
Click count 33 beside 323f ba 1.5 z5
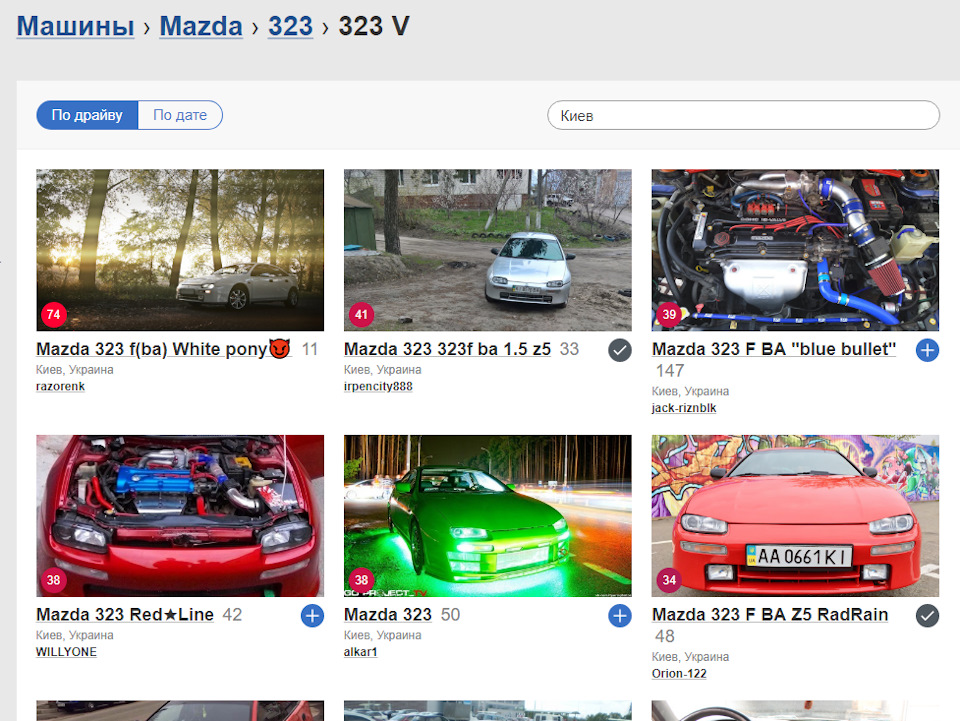pos(569,349)
